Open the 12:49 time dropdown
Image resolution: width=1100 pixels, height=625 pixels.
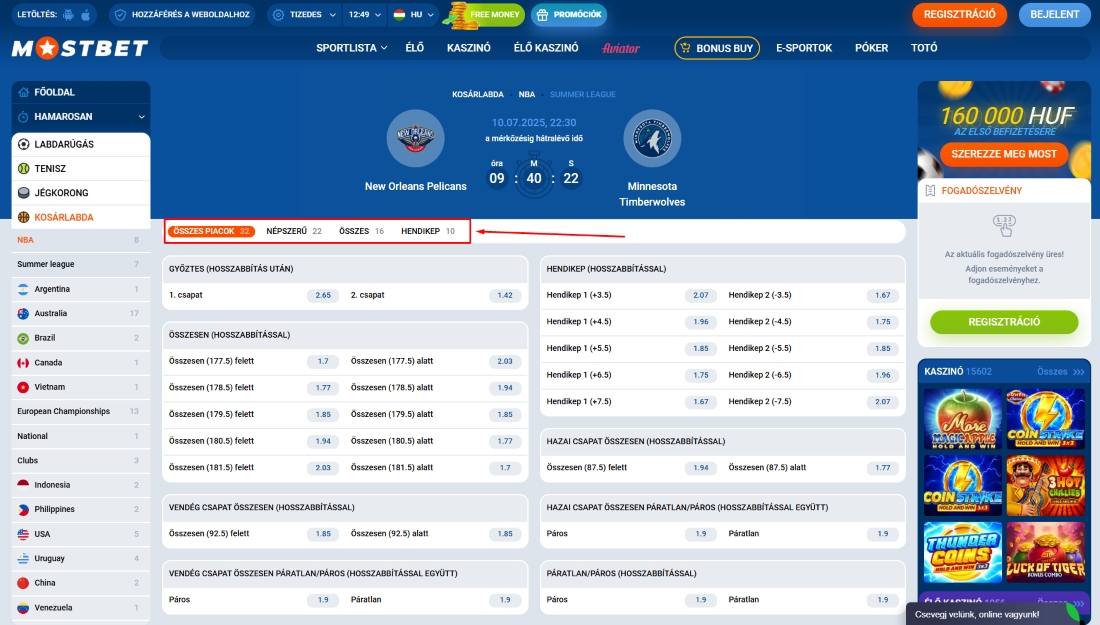click(365, 15)
